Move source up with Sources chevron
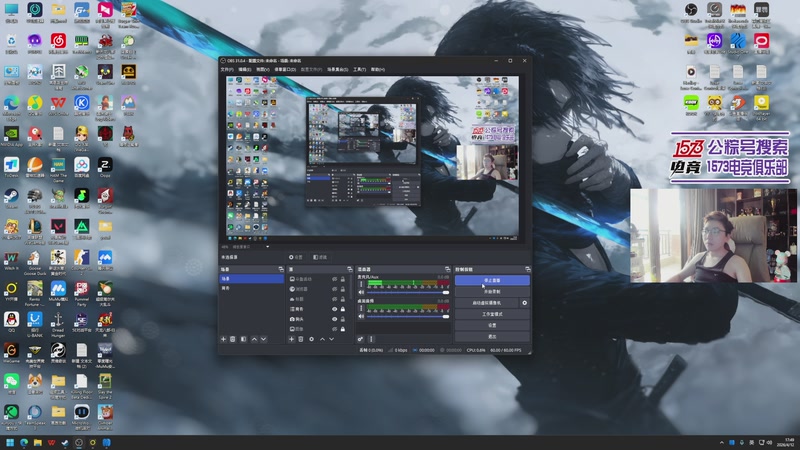 pyautogui.click(x=322, y=339)
